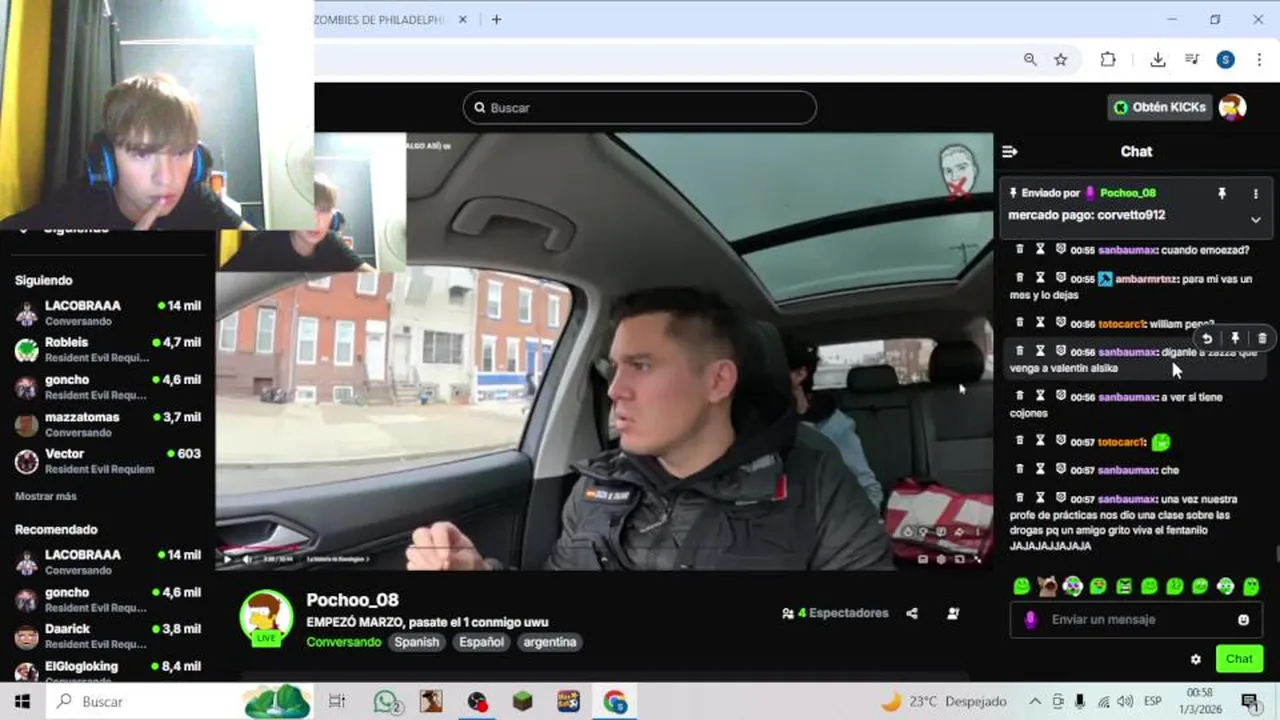Open ElGlogloking channel in Recomendado
1280x720 pixels.
(x=108, y=669)
